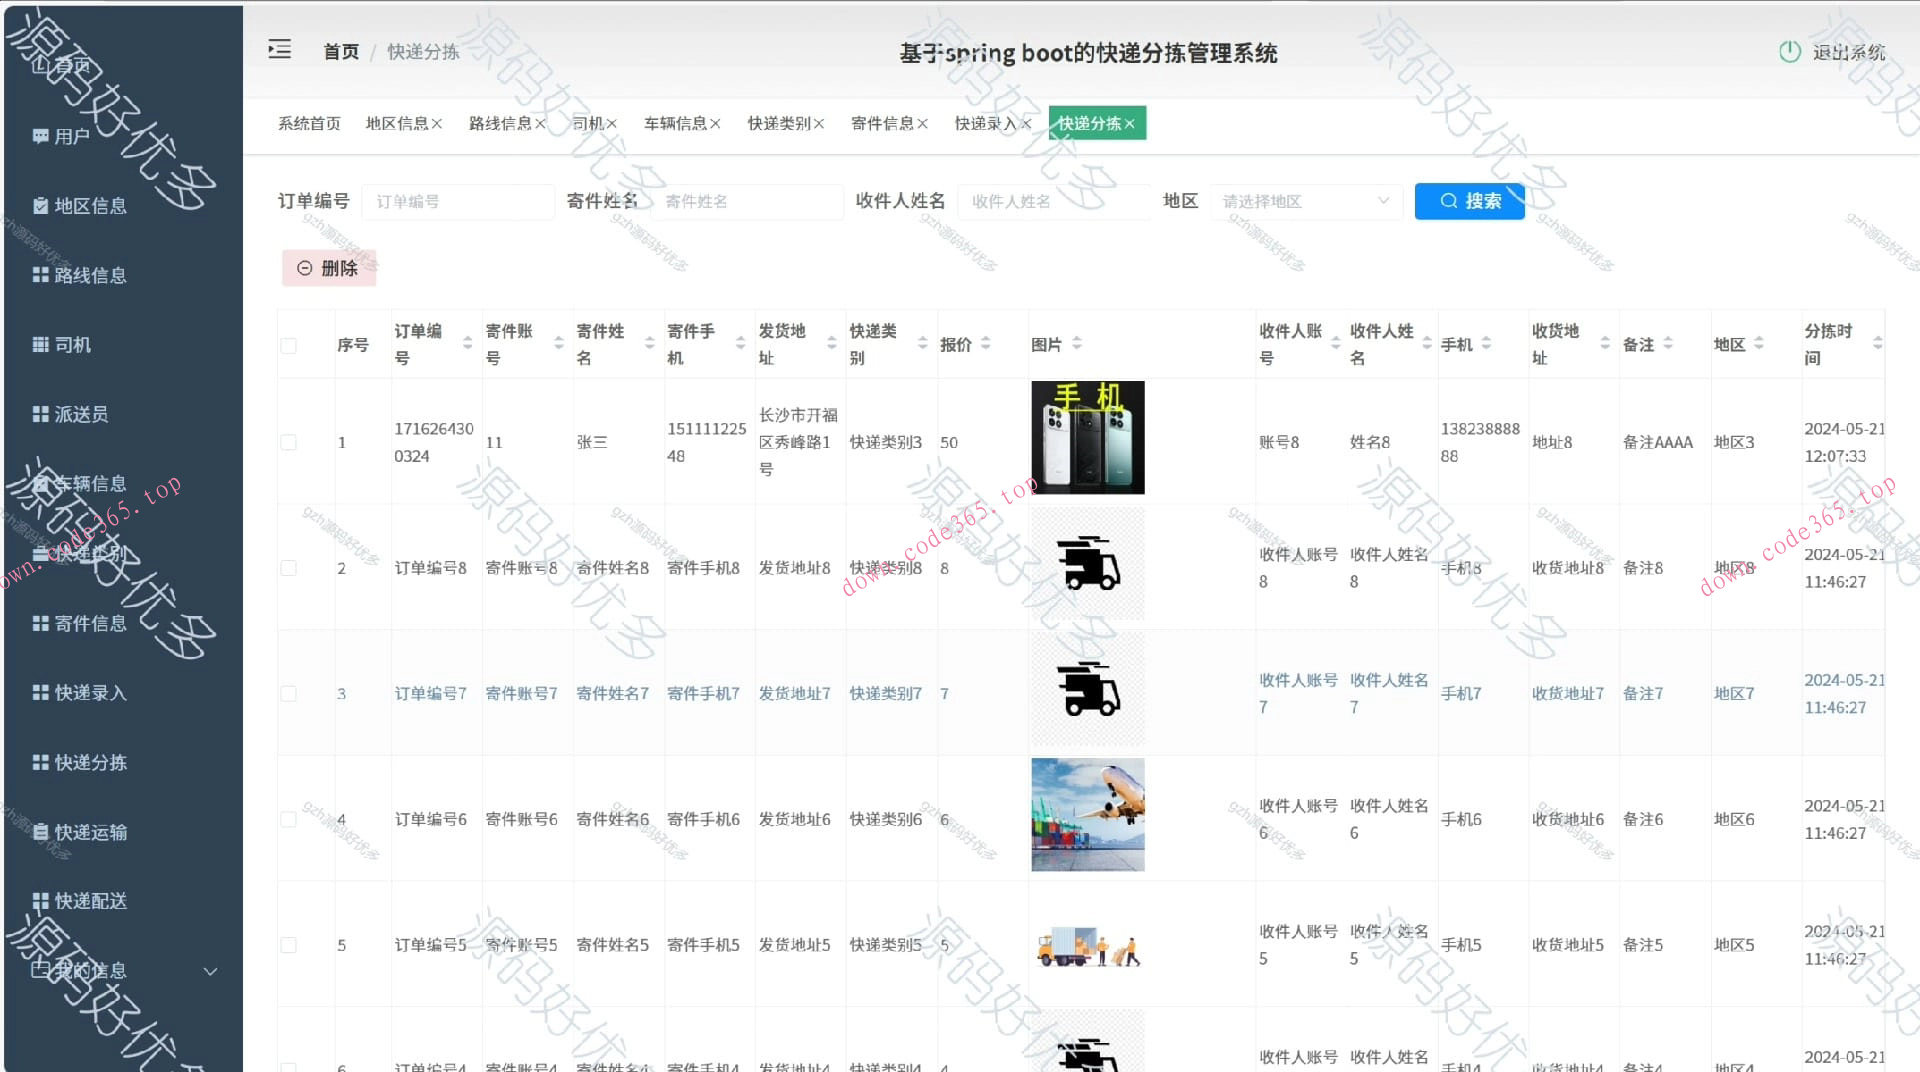Check the checkbox for row 序号 1
The height and width of the screenshot is (1072, 1920).
click(x=290, y=441)
